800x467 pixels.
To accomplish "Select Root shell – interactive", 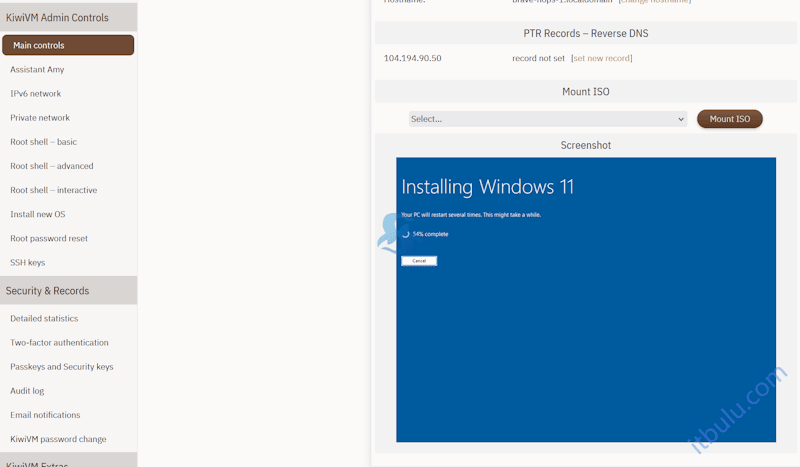I will coord(54,190).
